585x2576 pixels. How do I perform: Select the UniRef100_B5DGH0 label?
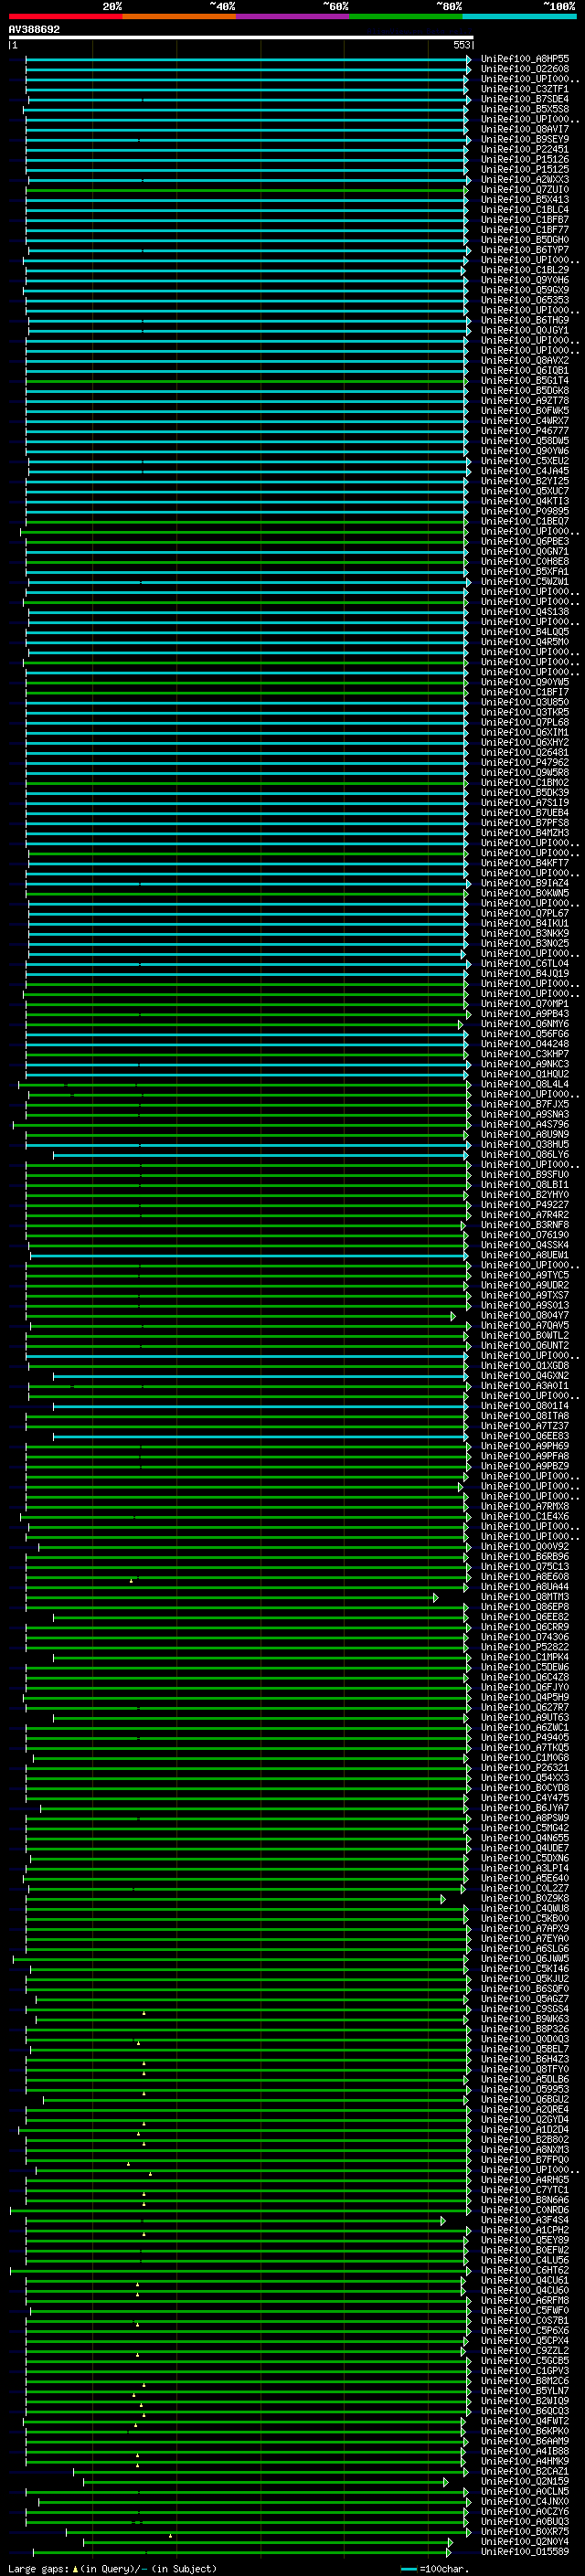point(525,240)
